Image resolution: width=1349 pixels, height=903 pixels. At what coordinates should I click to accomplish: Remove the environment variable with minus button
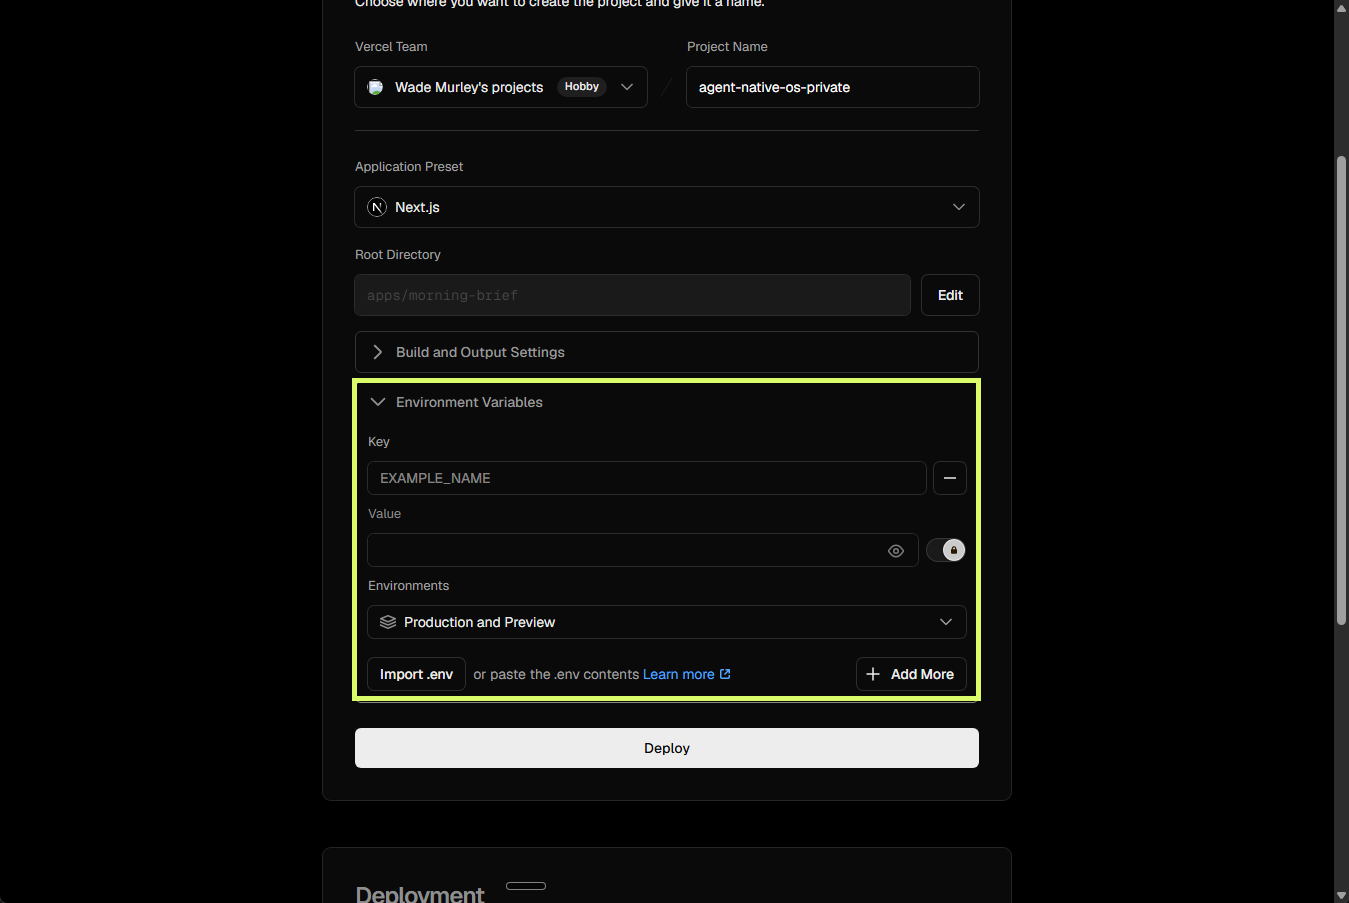(x=950, y=478)
